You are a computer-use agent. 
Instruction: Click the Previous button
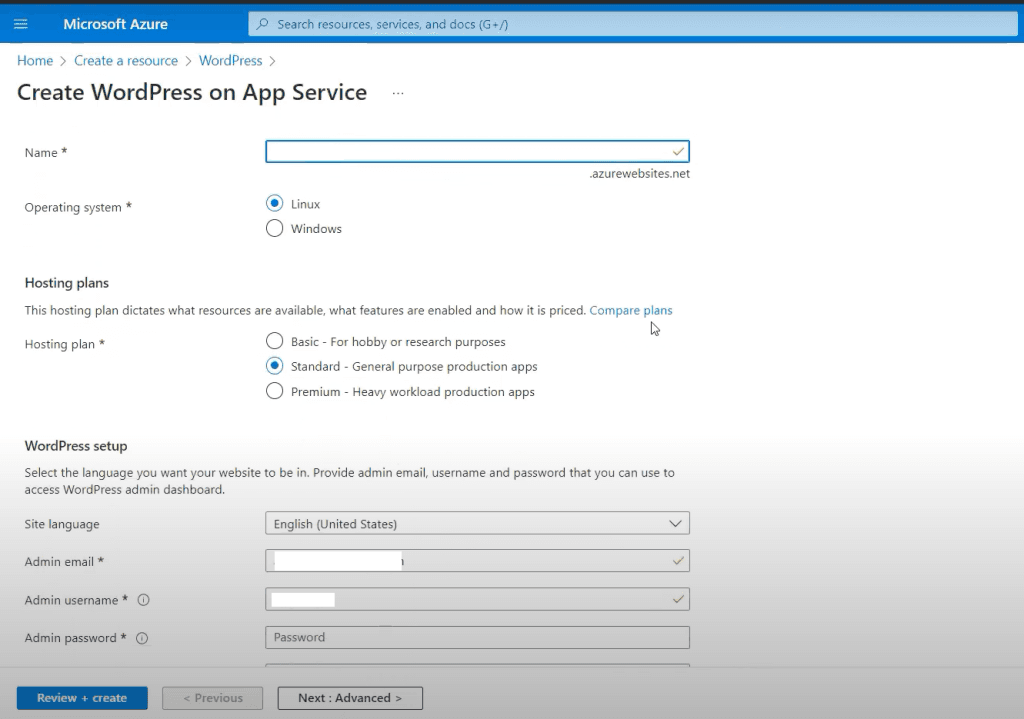(213, 697)
